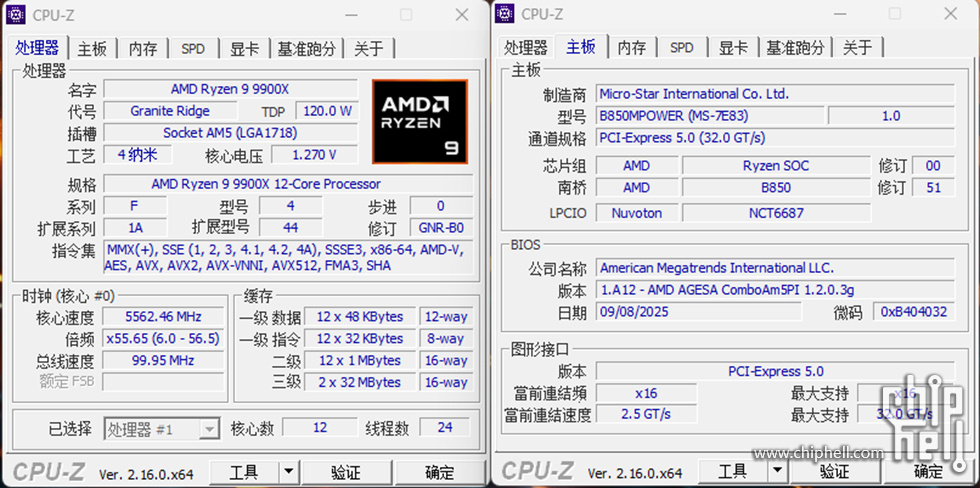Click the 1.A12 AGESA BIOS version field
Viewport: 980px width, 488px height.
[x=775, y=290]
